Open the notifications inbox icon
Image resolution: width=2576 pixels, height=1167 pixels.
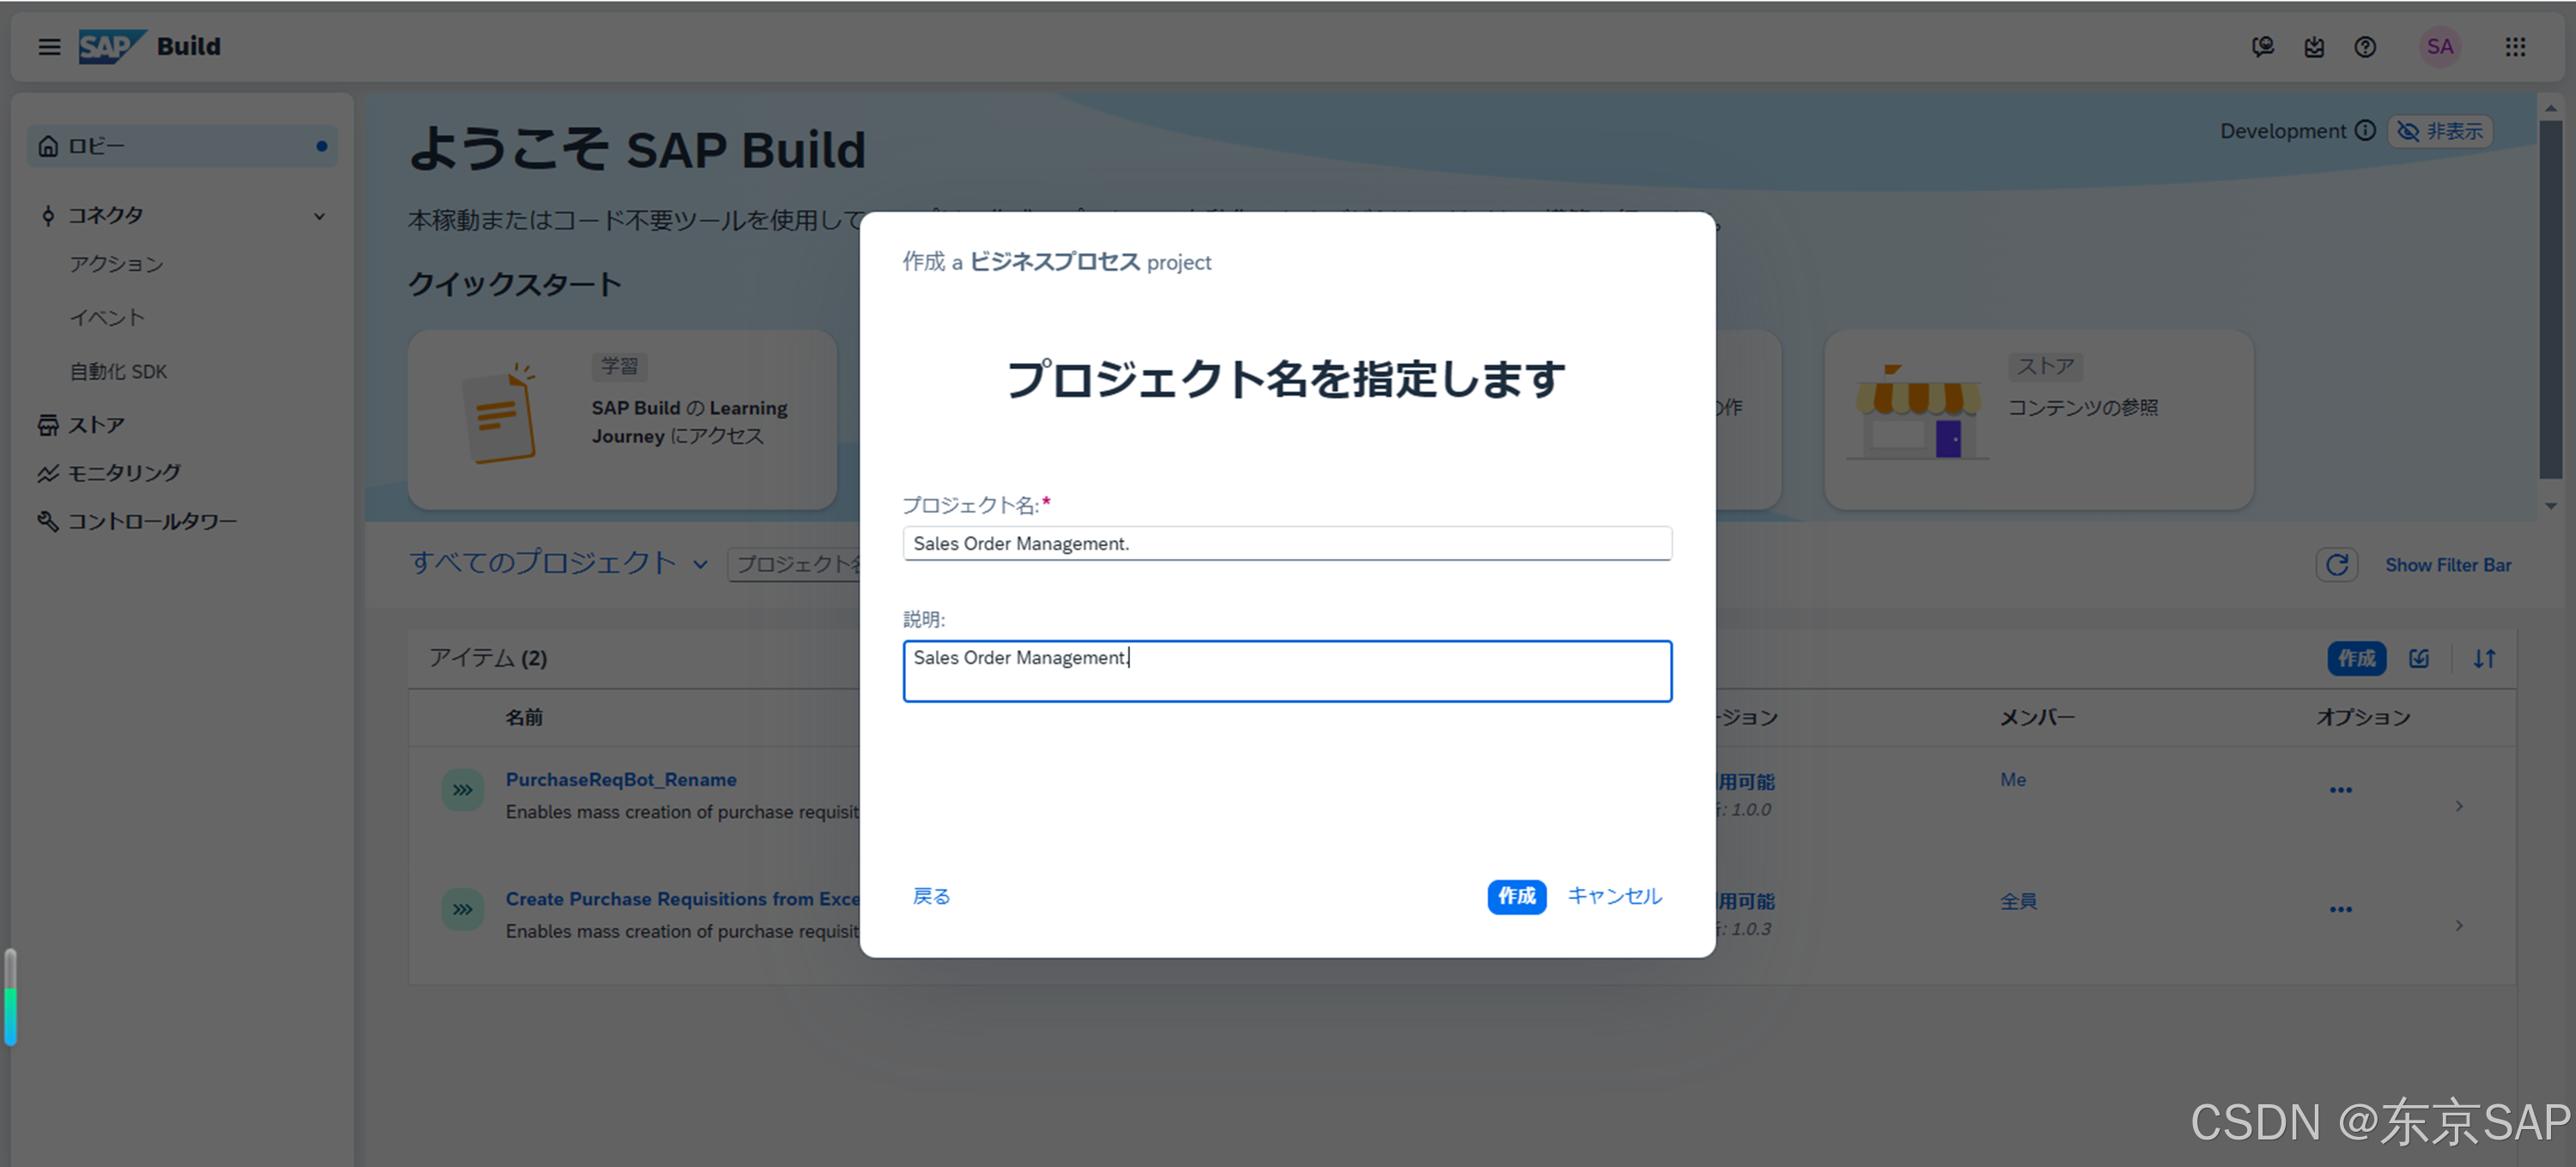click(x=2314, y=46)
